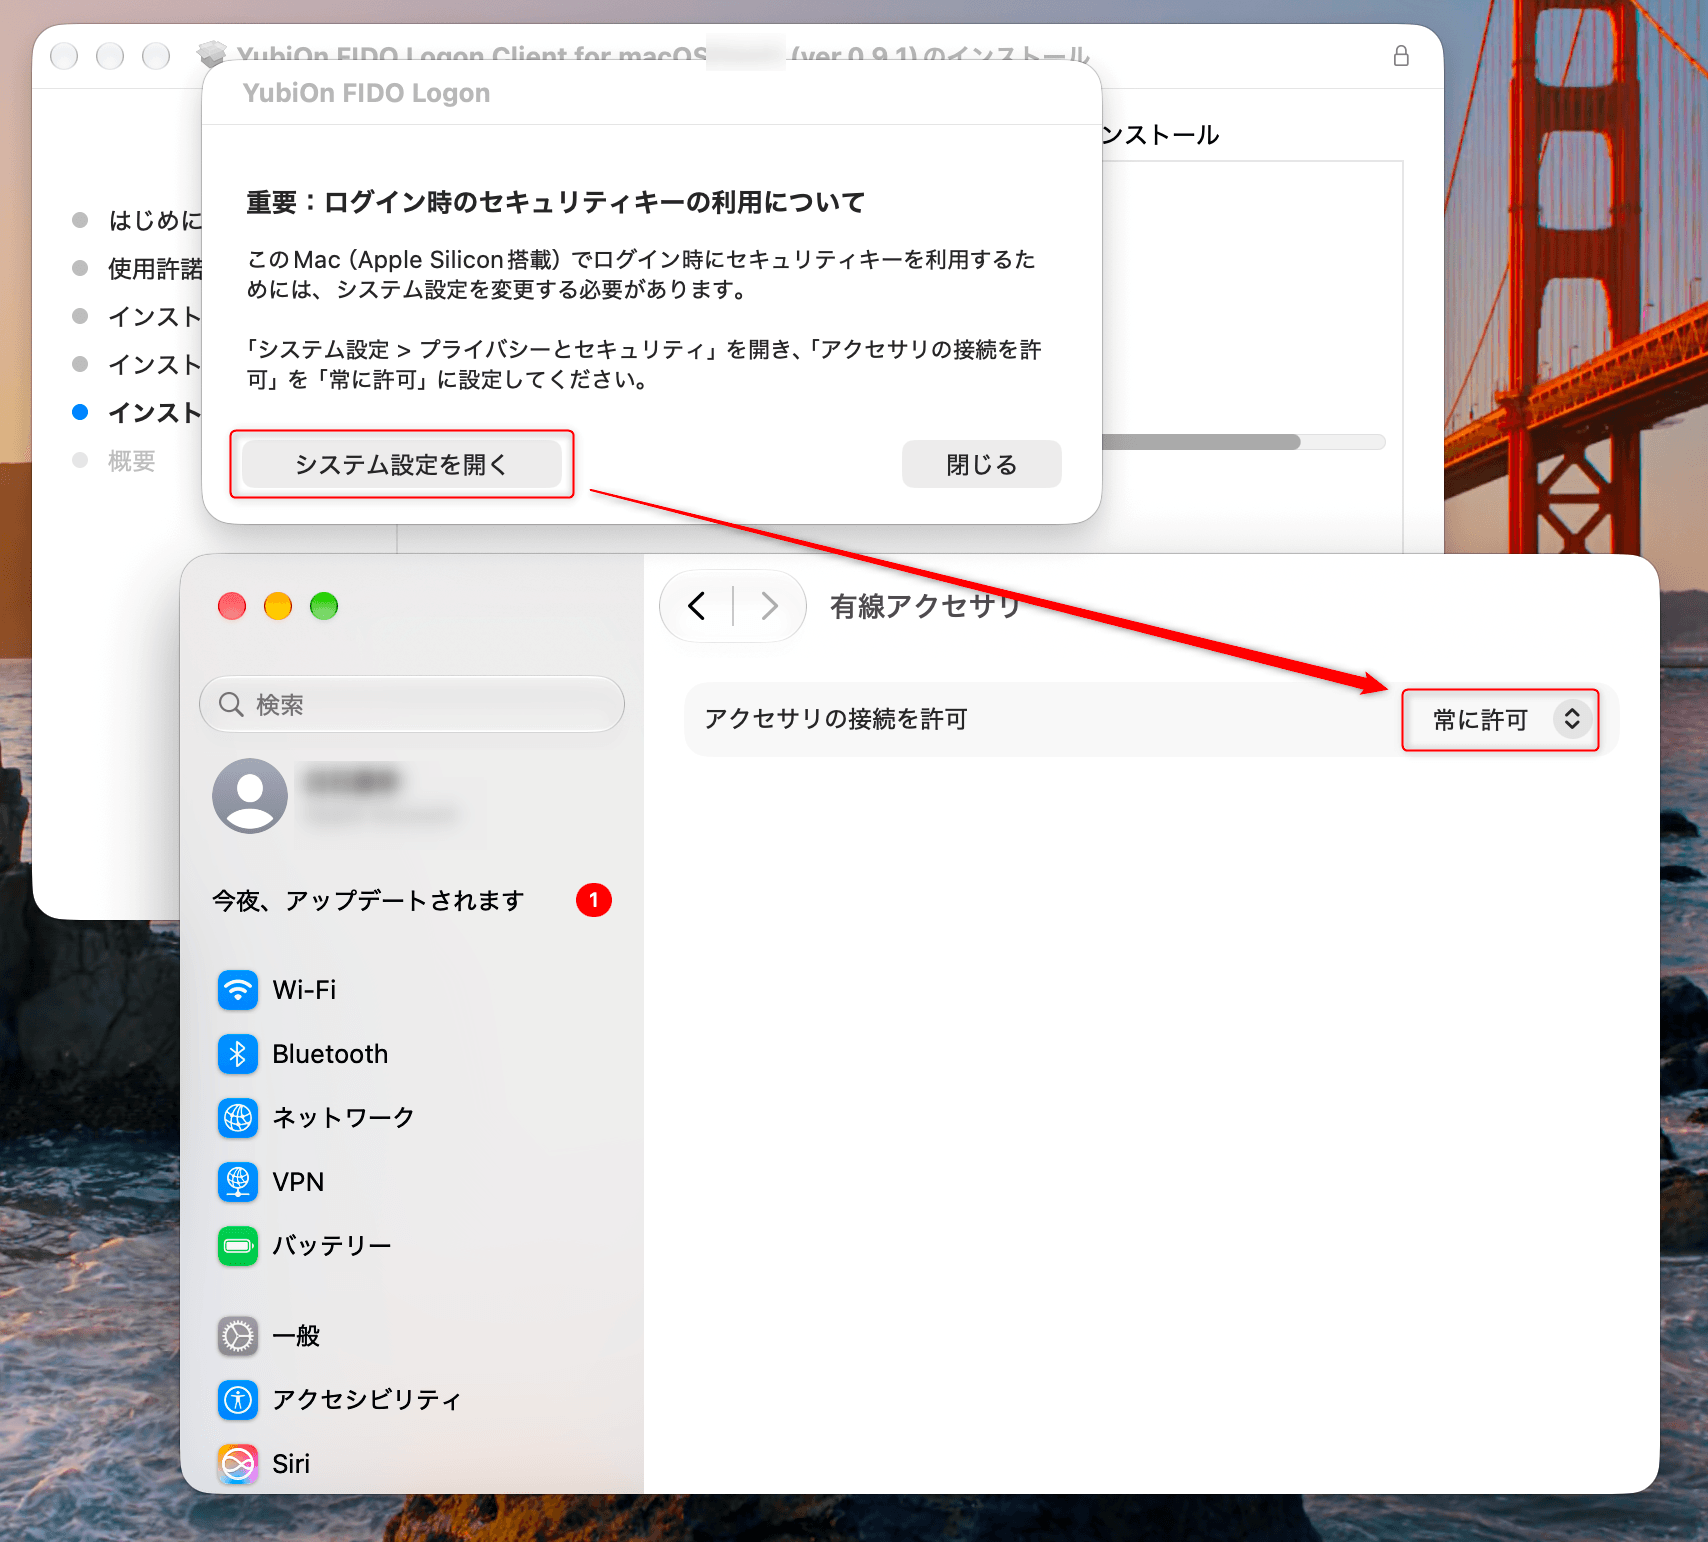Select ネットワーク label in sidebar
The height and width of the screenshot is (1542, 1708).
343,1118
